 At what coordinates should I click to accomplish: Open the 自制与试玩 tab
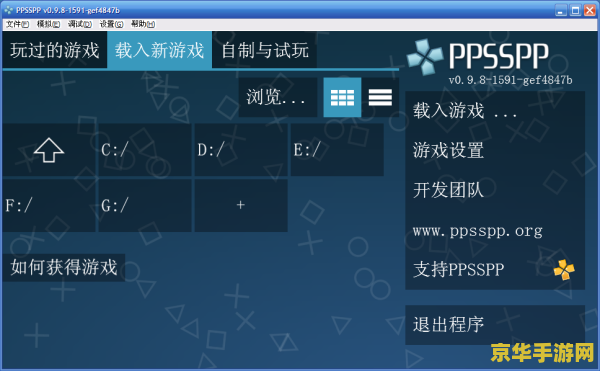264,50
